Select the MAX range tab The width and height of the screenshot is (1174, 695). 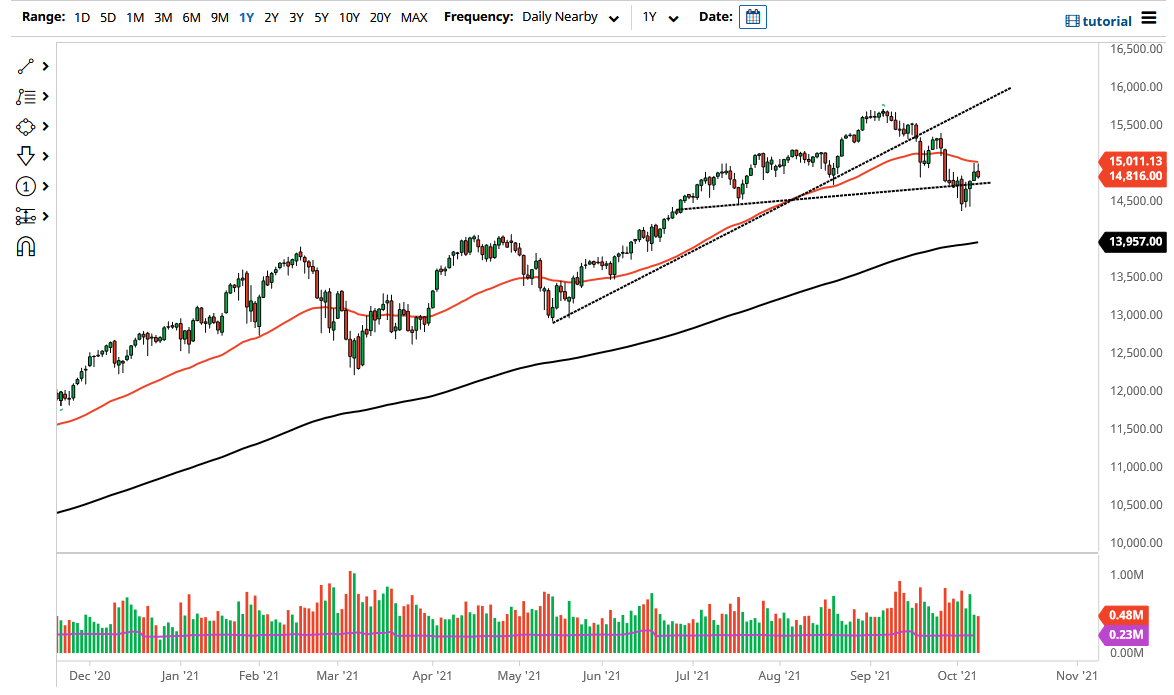point(413,17)
